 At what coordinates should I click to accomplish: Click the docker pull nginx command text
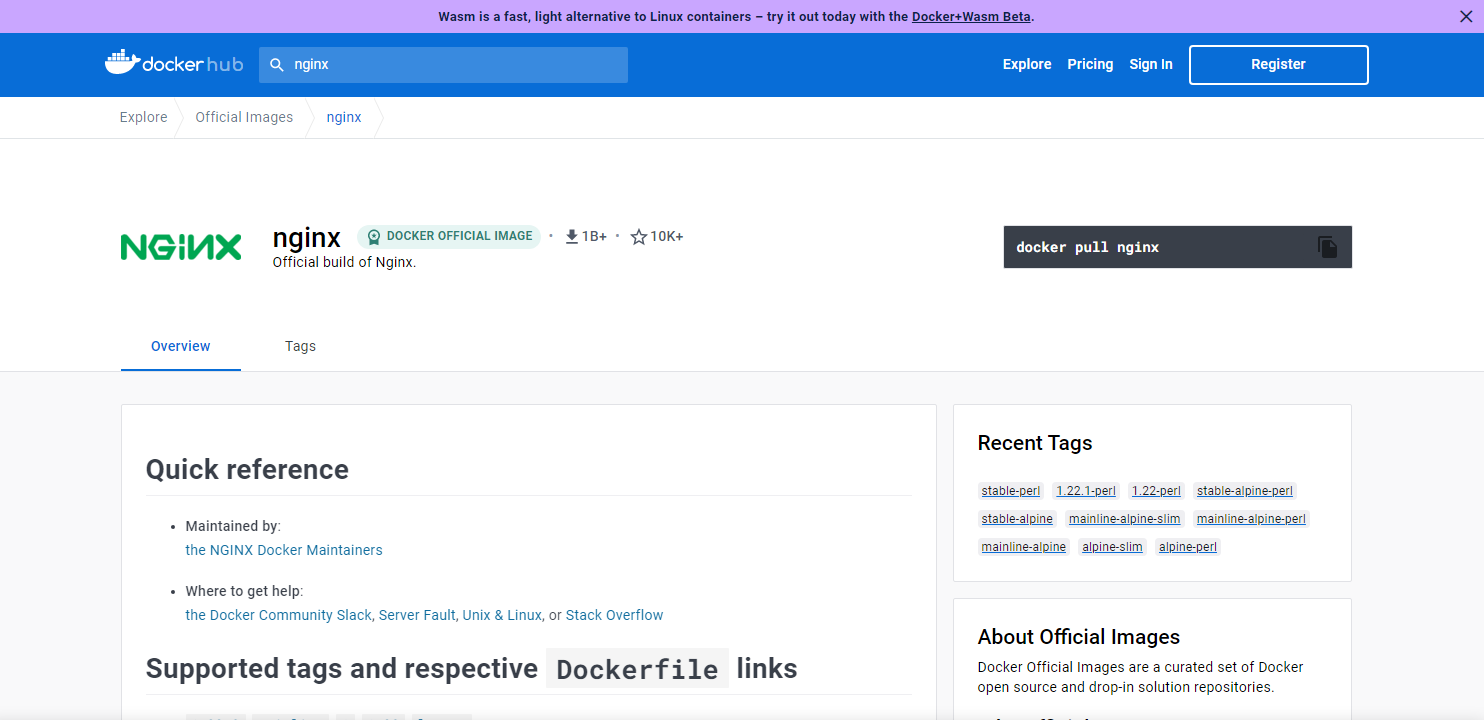(1087, 247)
